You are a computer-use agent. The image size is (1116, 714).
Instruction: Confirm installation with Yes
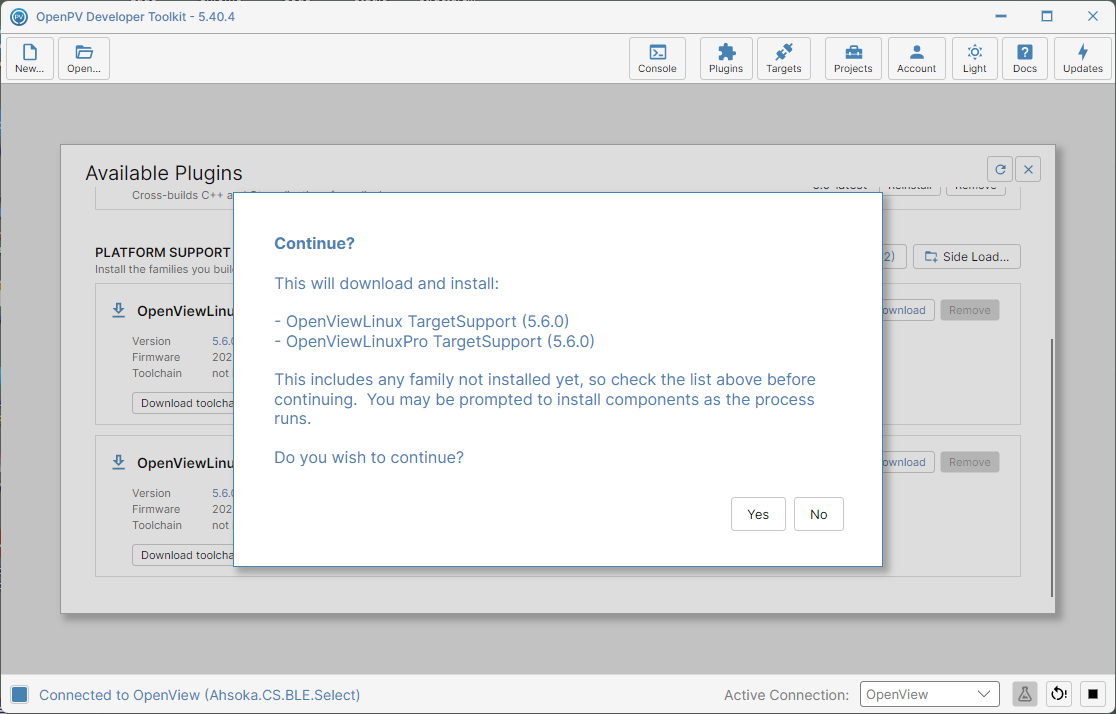tap(758, 514)
